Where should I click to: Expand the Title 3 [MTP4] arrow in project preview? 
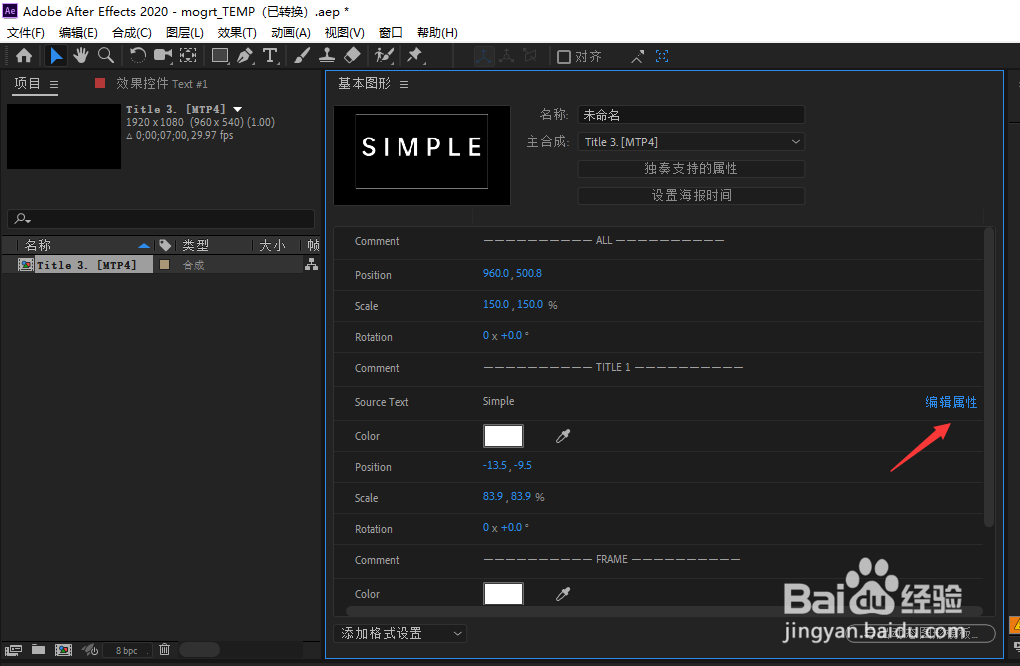237,109
